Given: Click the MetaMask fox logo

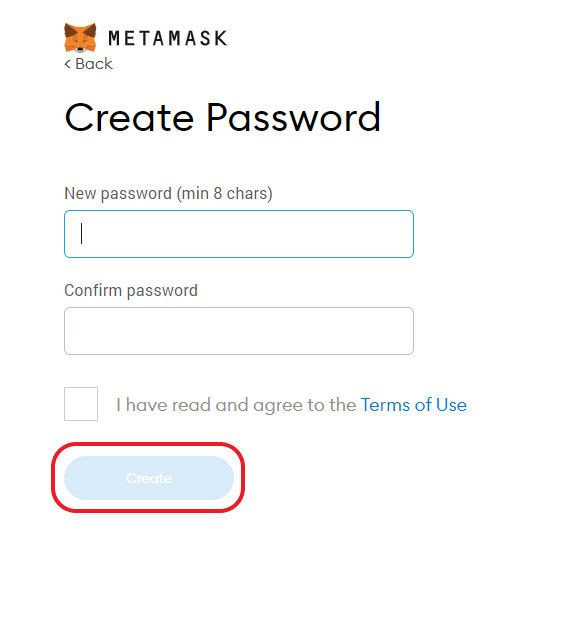Looking at the screenshot, I should click(x=80, y=38).
